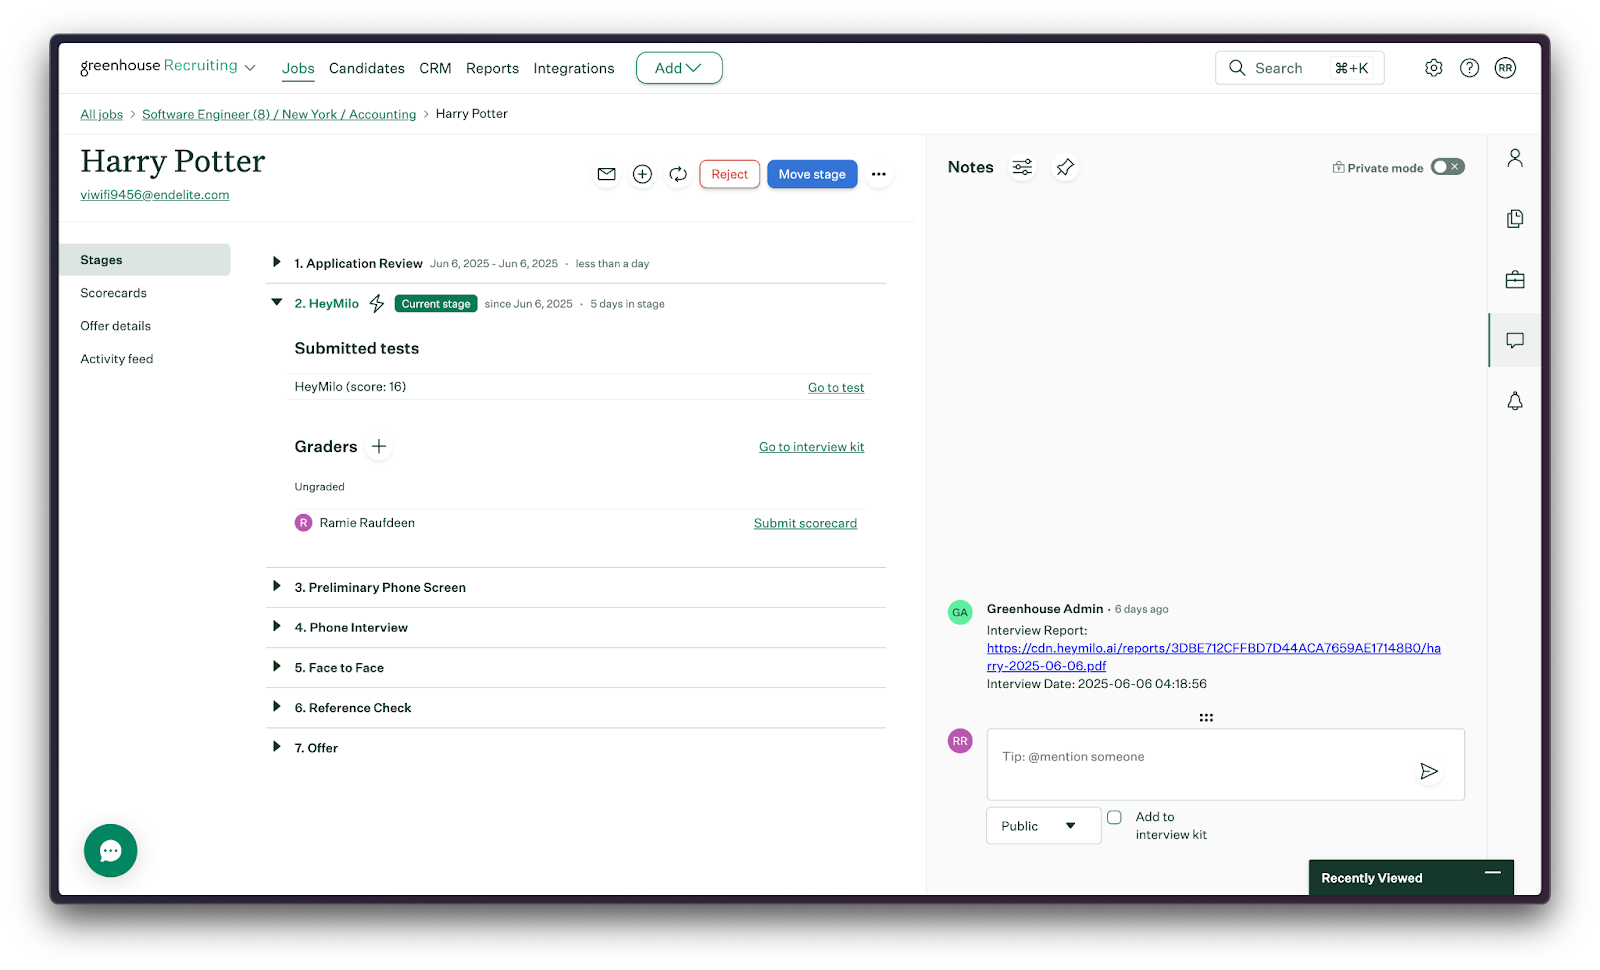Open the Add dropdown button

(x=679, y=68)
